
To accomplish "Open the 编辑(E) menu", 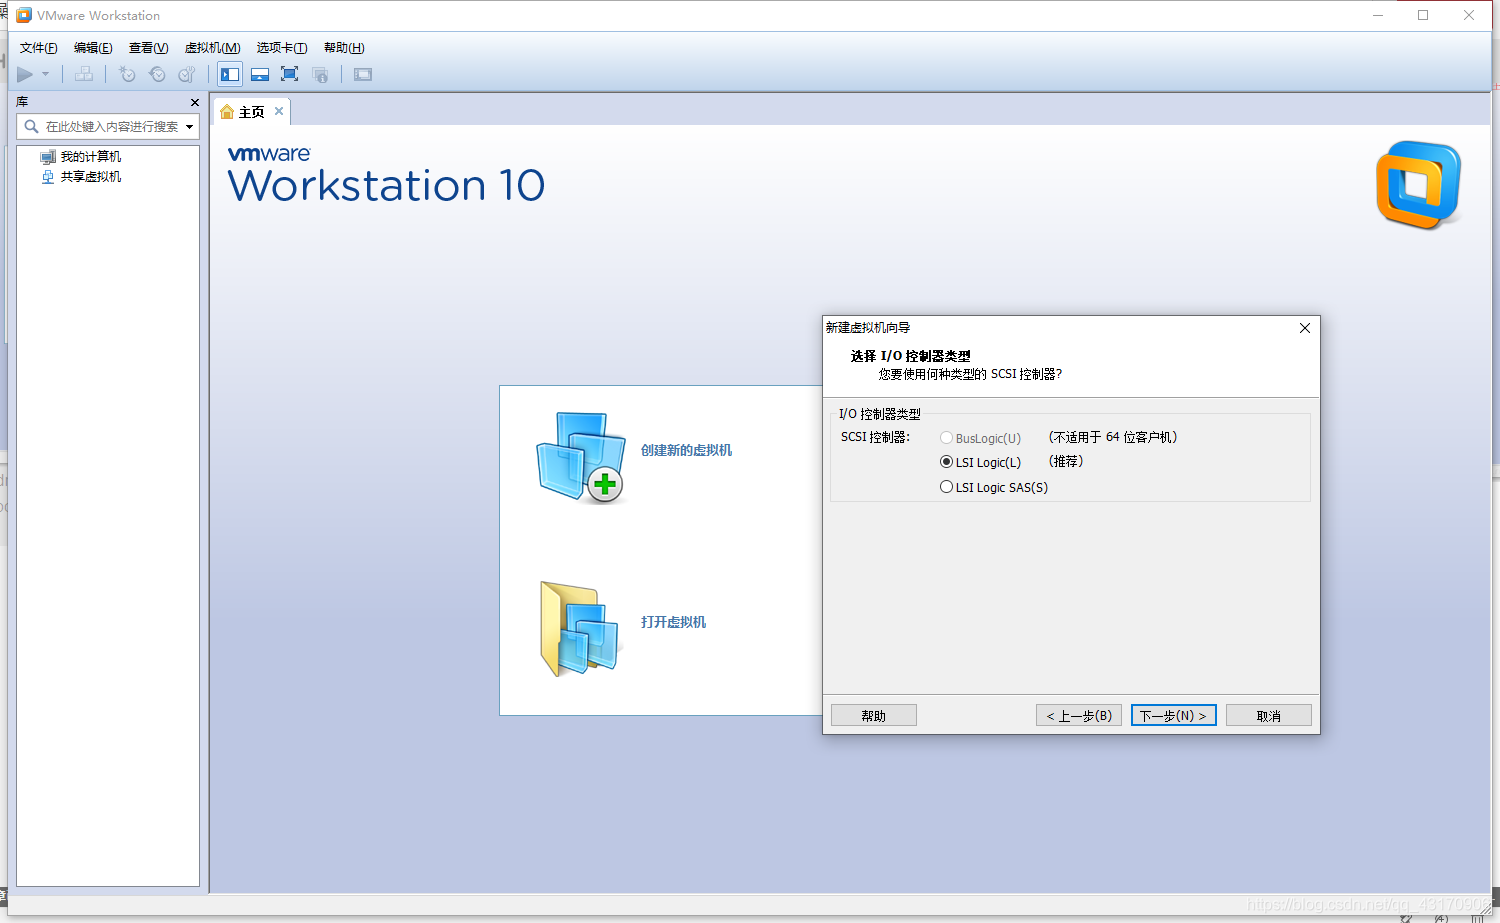I will click(x=93, y=48).
